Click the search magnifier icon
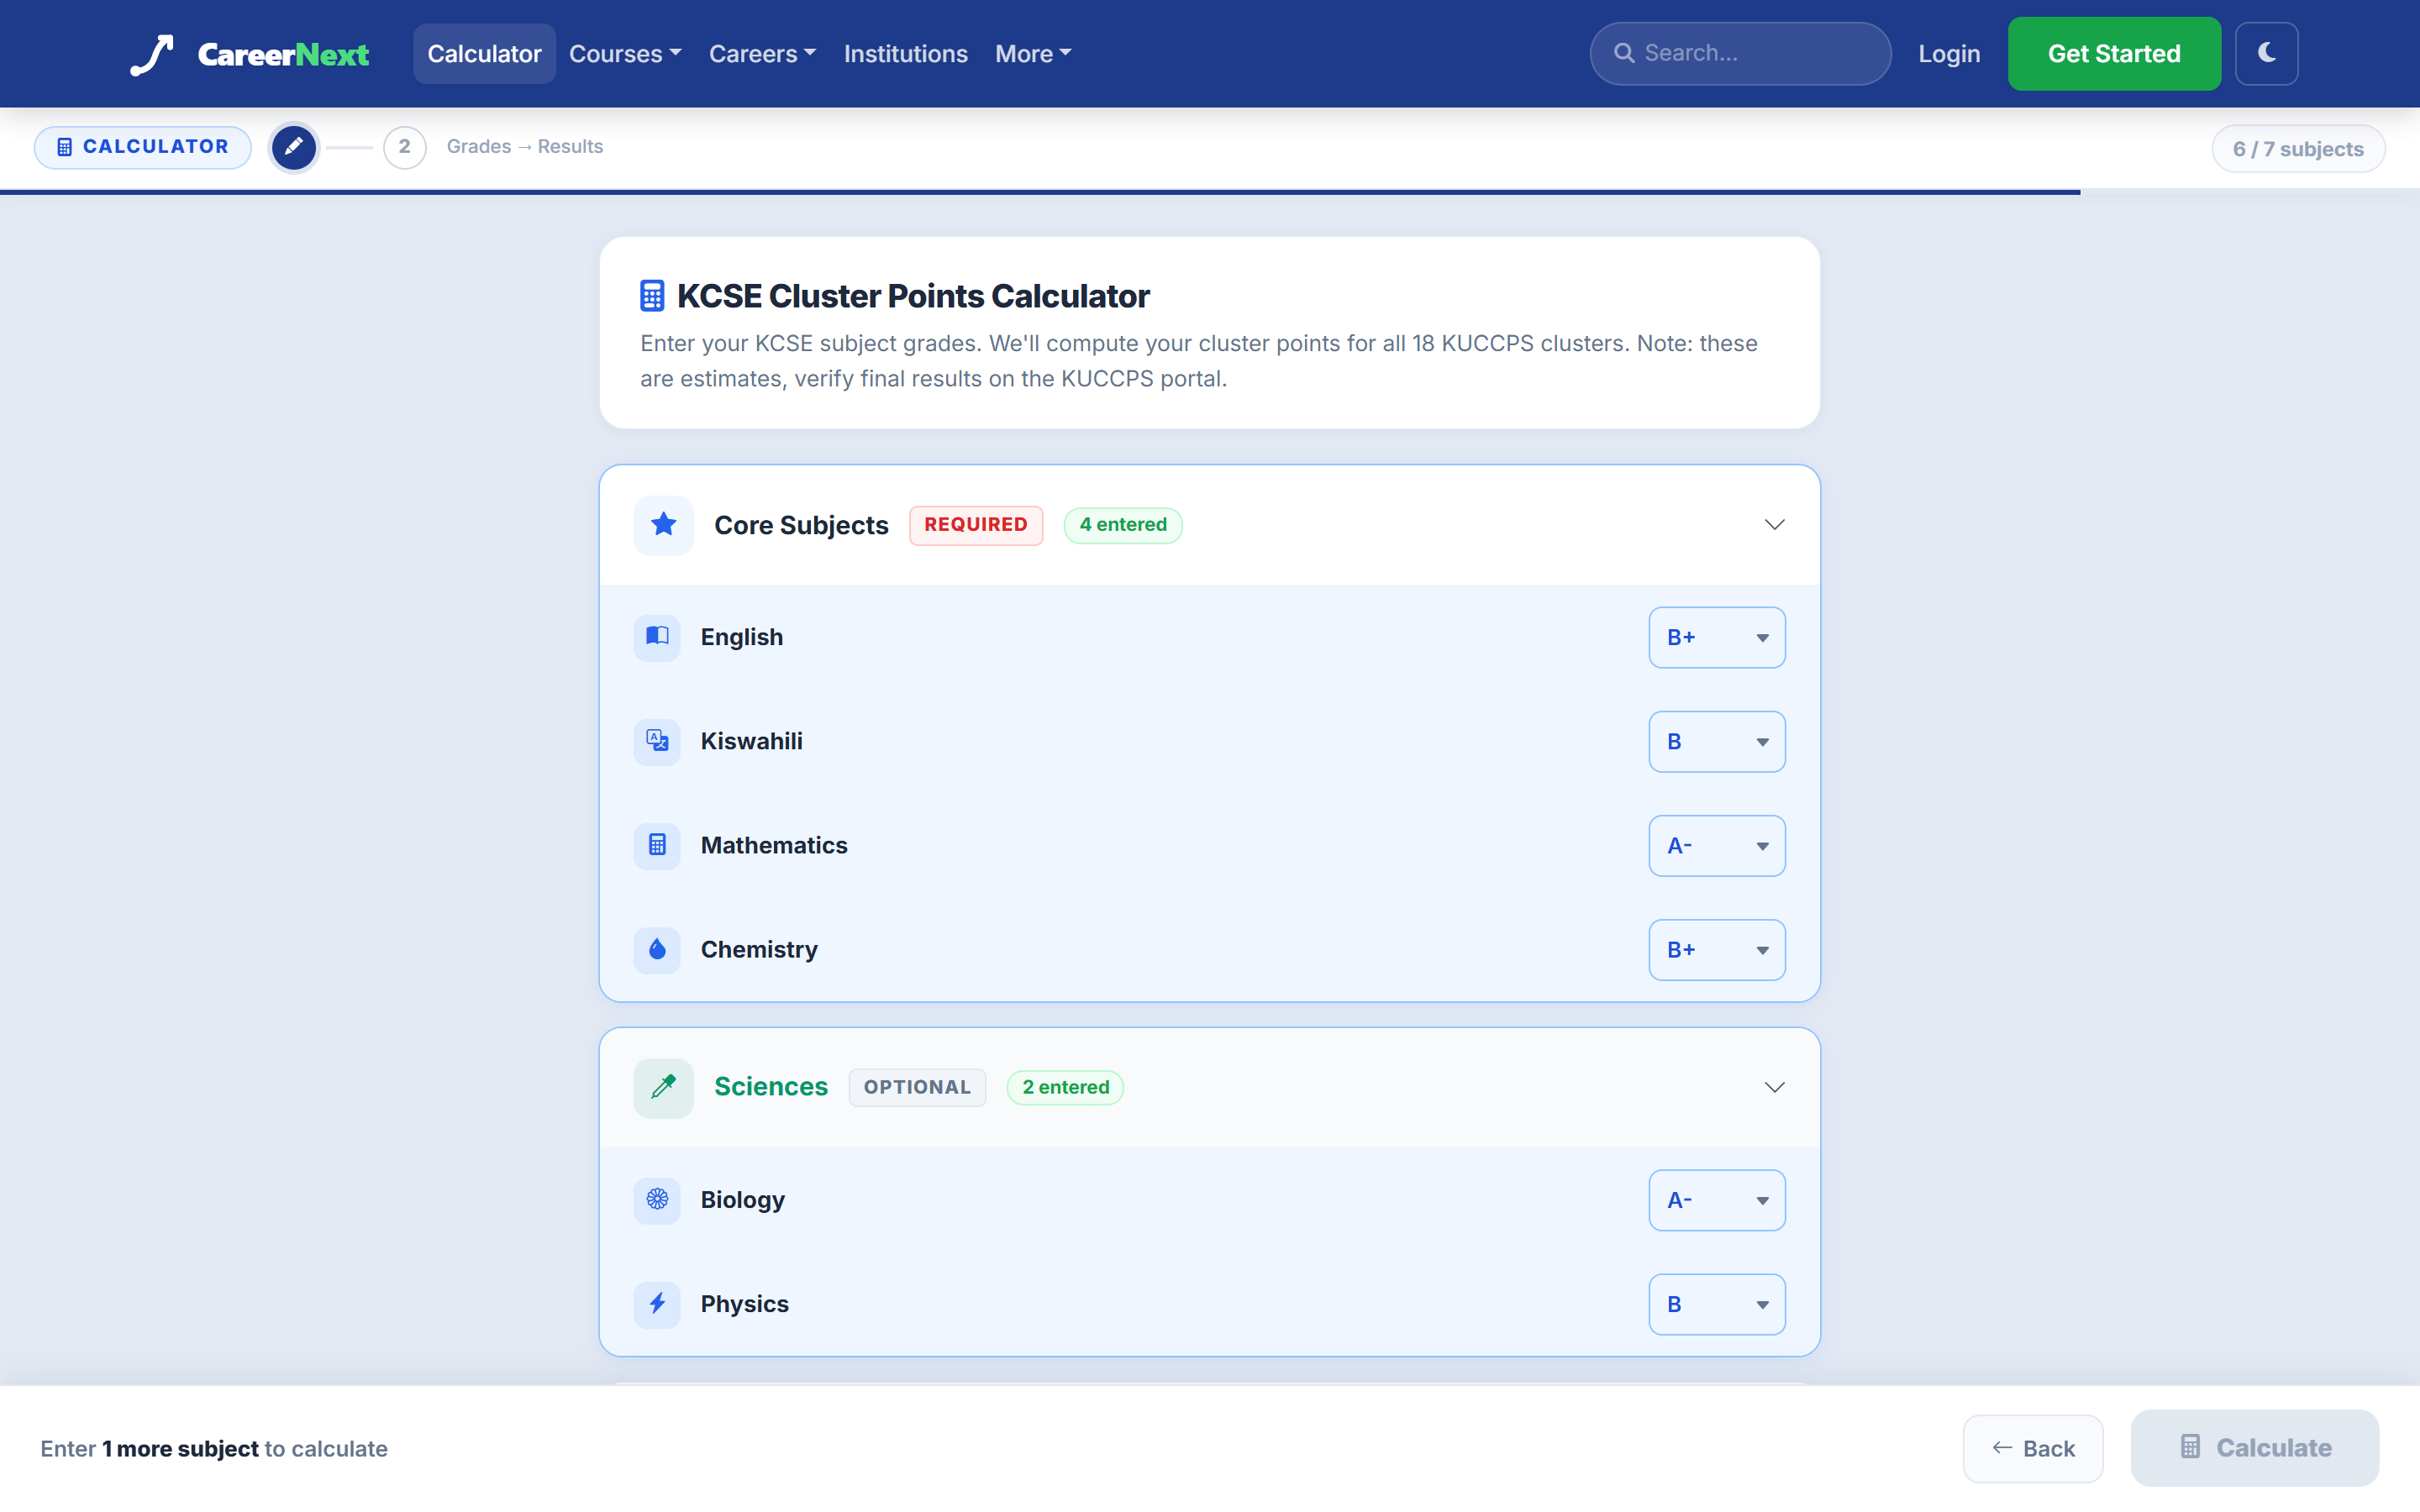 (x=1624, y=53)
